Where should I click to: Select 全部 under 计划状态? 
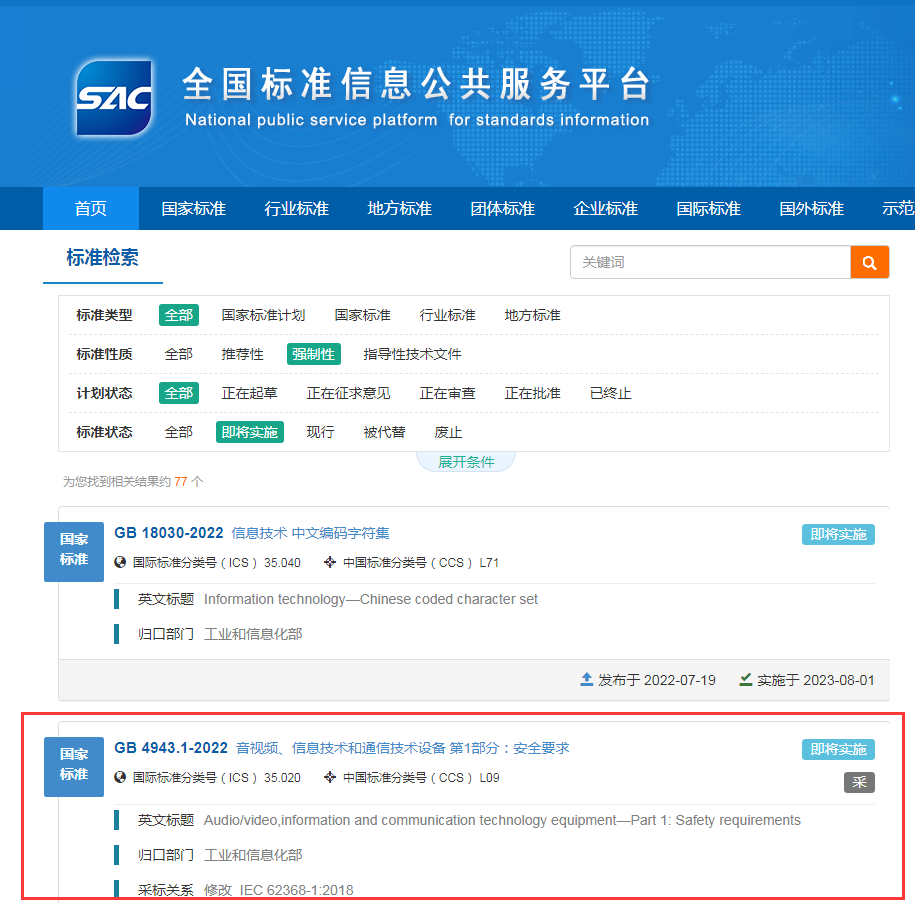click(x=179, y=393)
